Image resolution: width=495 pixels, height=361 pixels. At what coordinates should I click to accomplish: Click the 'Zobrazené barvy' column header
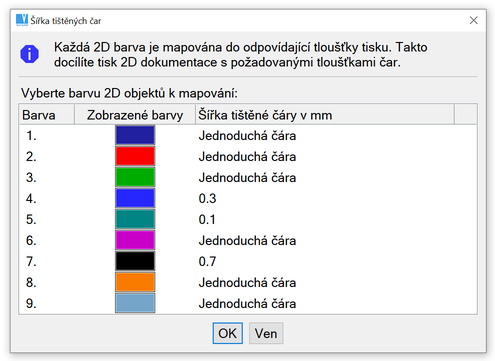click(135, 115)
